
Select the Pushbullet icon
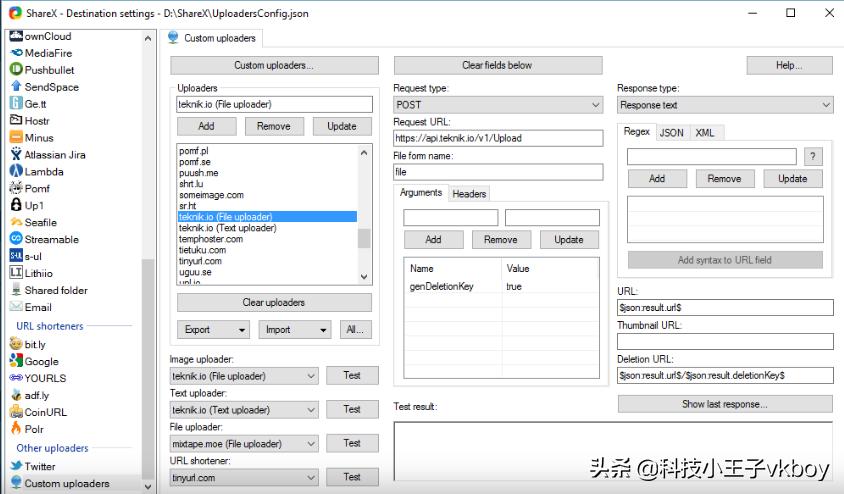click(16, 69)
